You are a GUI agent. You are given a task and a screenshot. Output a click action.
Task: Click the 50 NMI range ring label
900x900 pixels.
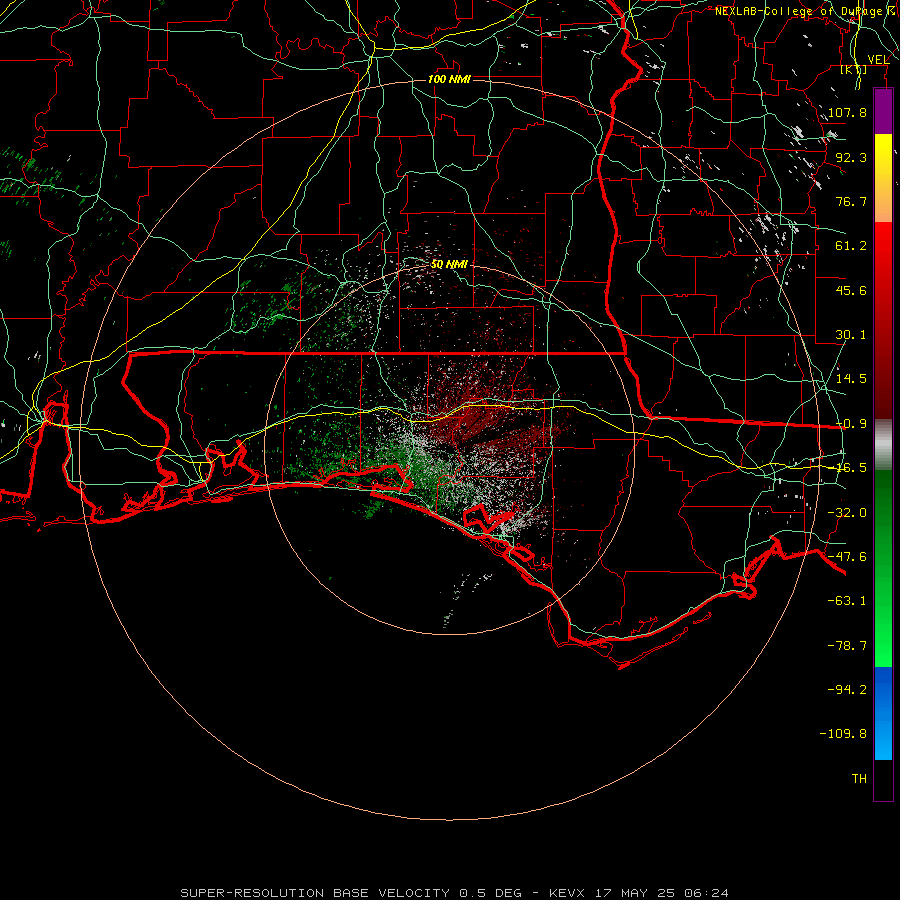click(x=449, y=264)
